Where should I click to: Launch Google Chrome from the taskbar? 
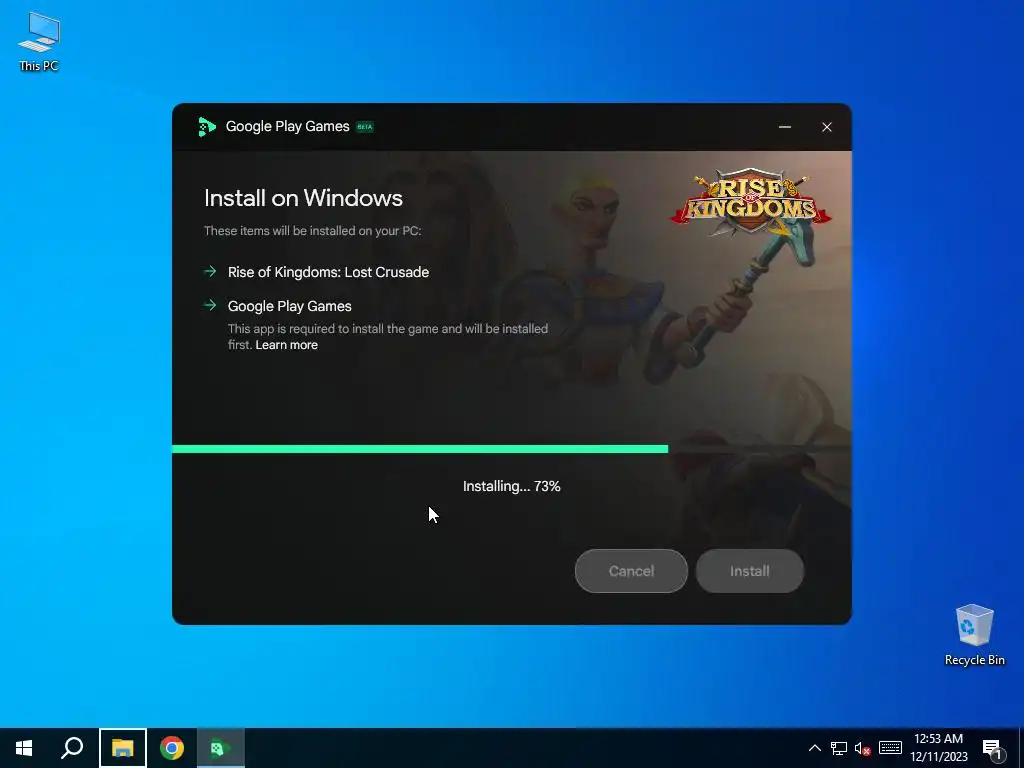[x=172, y=748]
